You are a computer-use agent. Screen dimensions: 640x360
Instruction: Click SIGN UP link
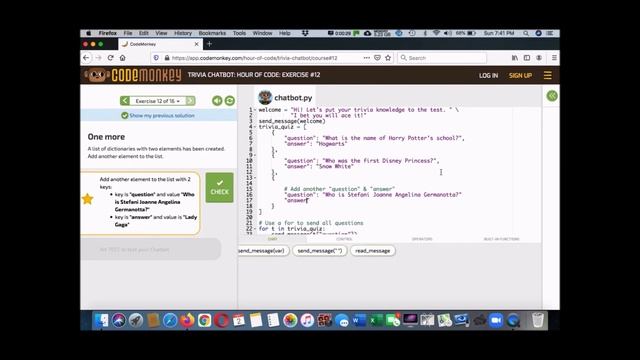tap(520, 76)
